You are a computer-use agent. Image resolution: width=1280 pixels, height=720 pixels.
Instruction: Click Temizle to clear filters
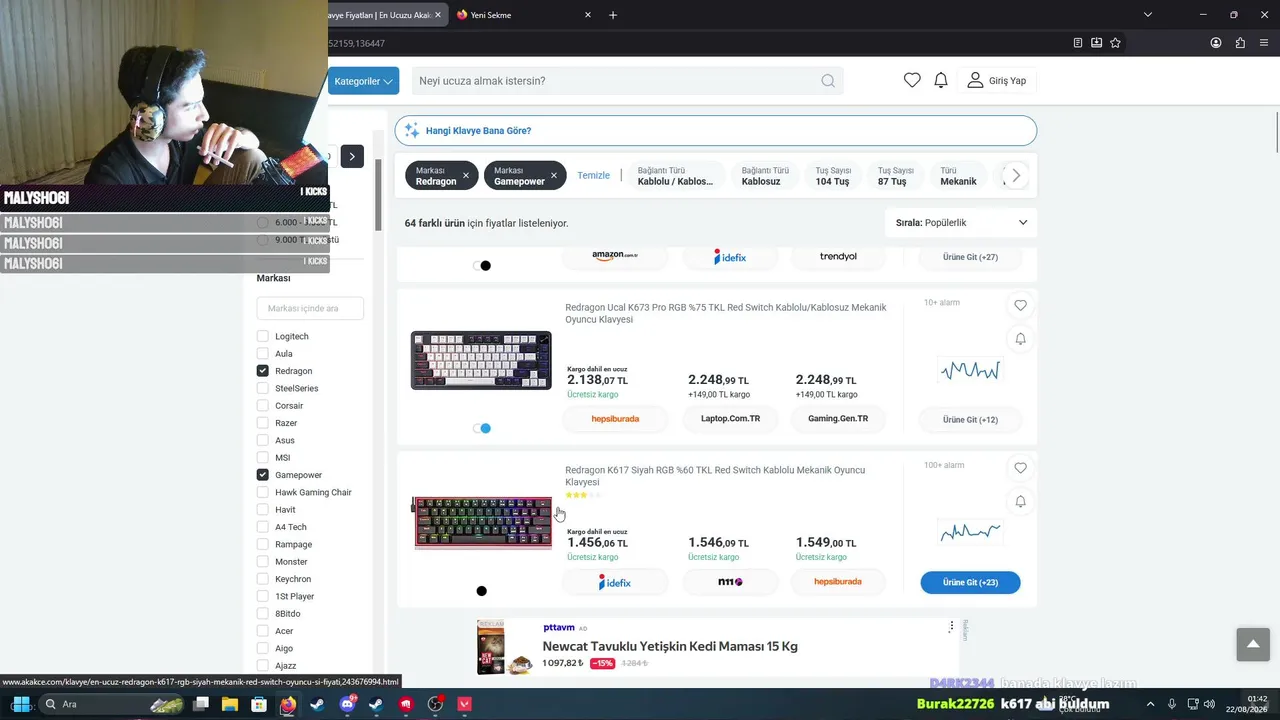593,176
